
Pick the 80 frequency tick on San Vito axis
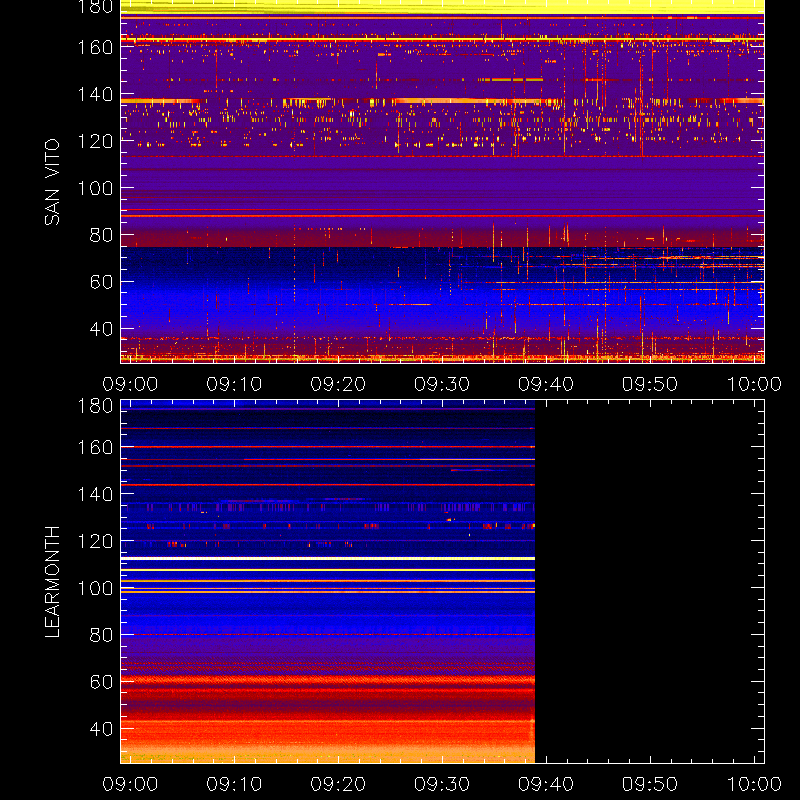tap(102, 235)
